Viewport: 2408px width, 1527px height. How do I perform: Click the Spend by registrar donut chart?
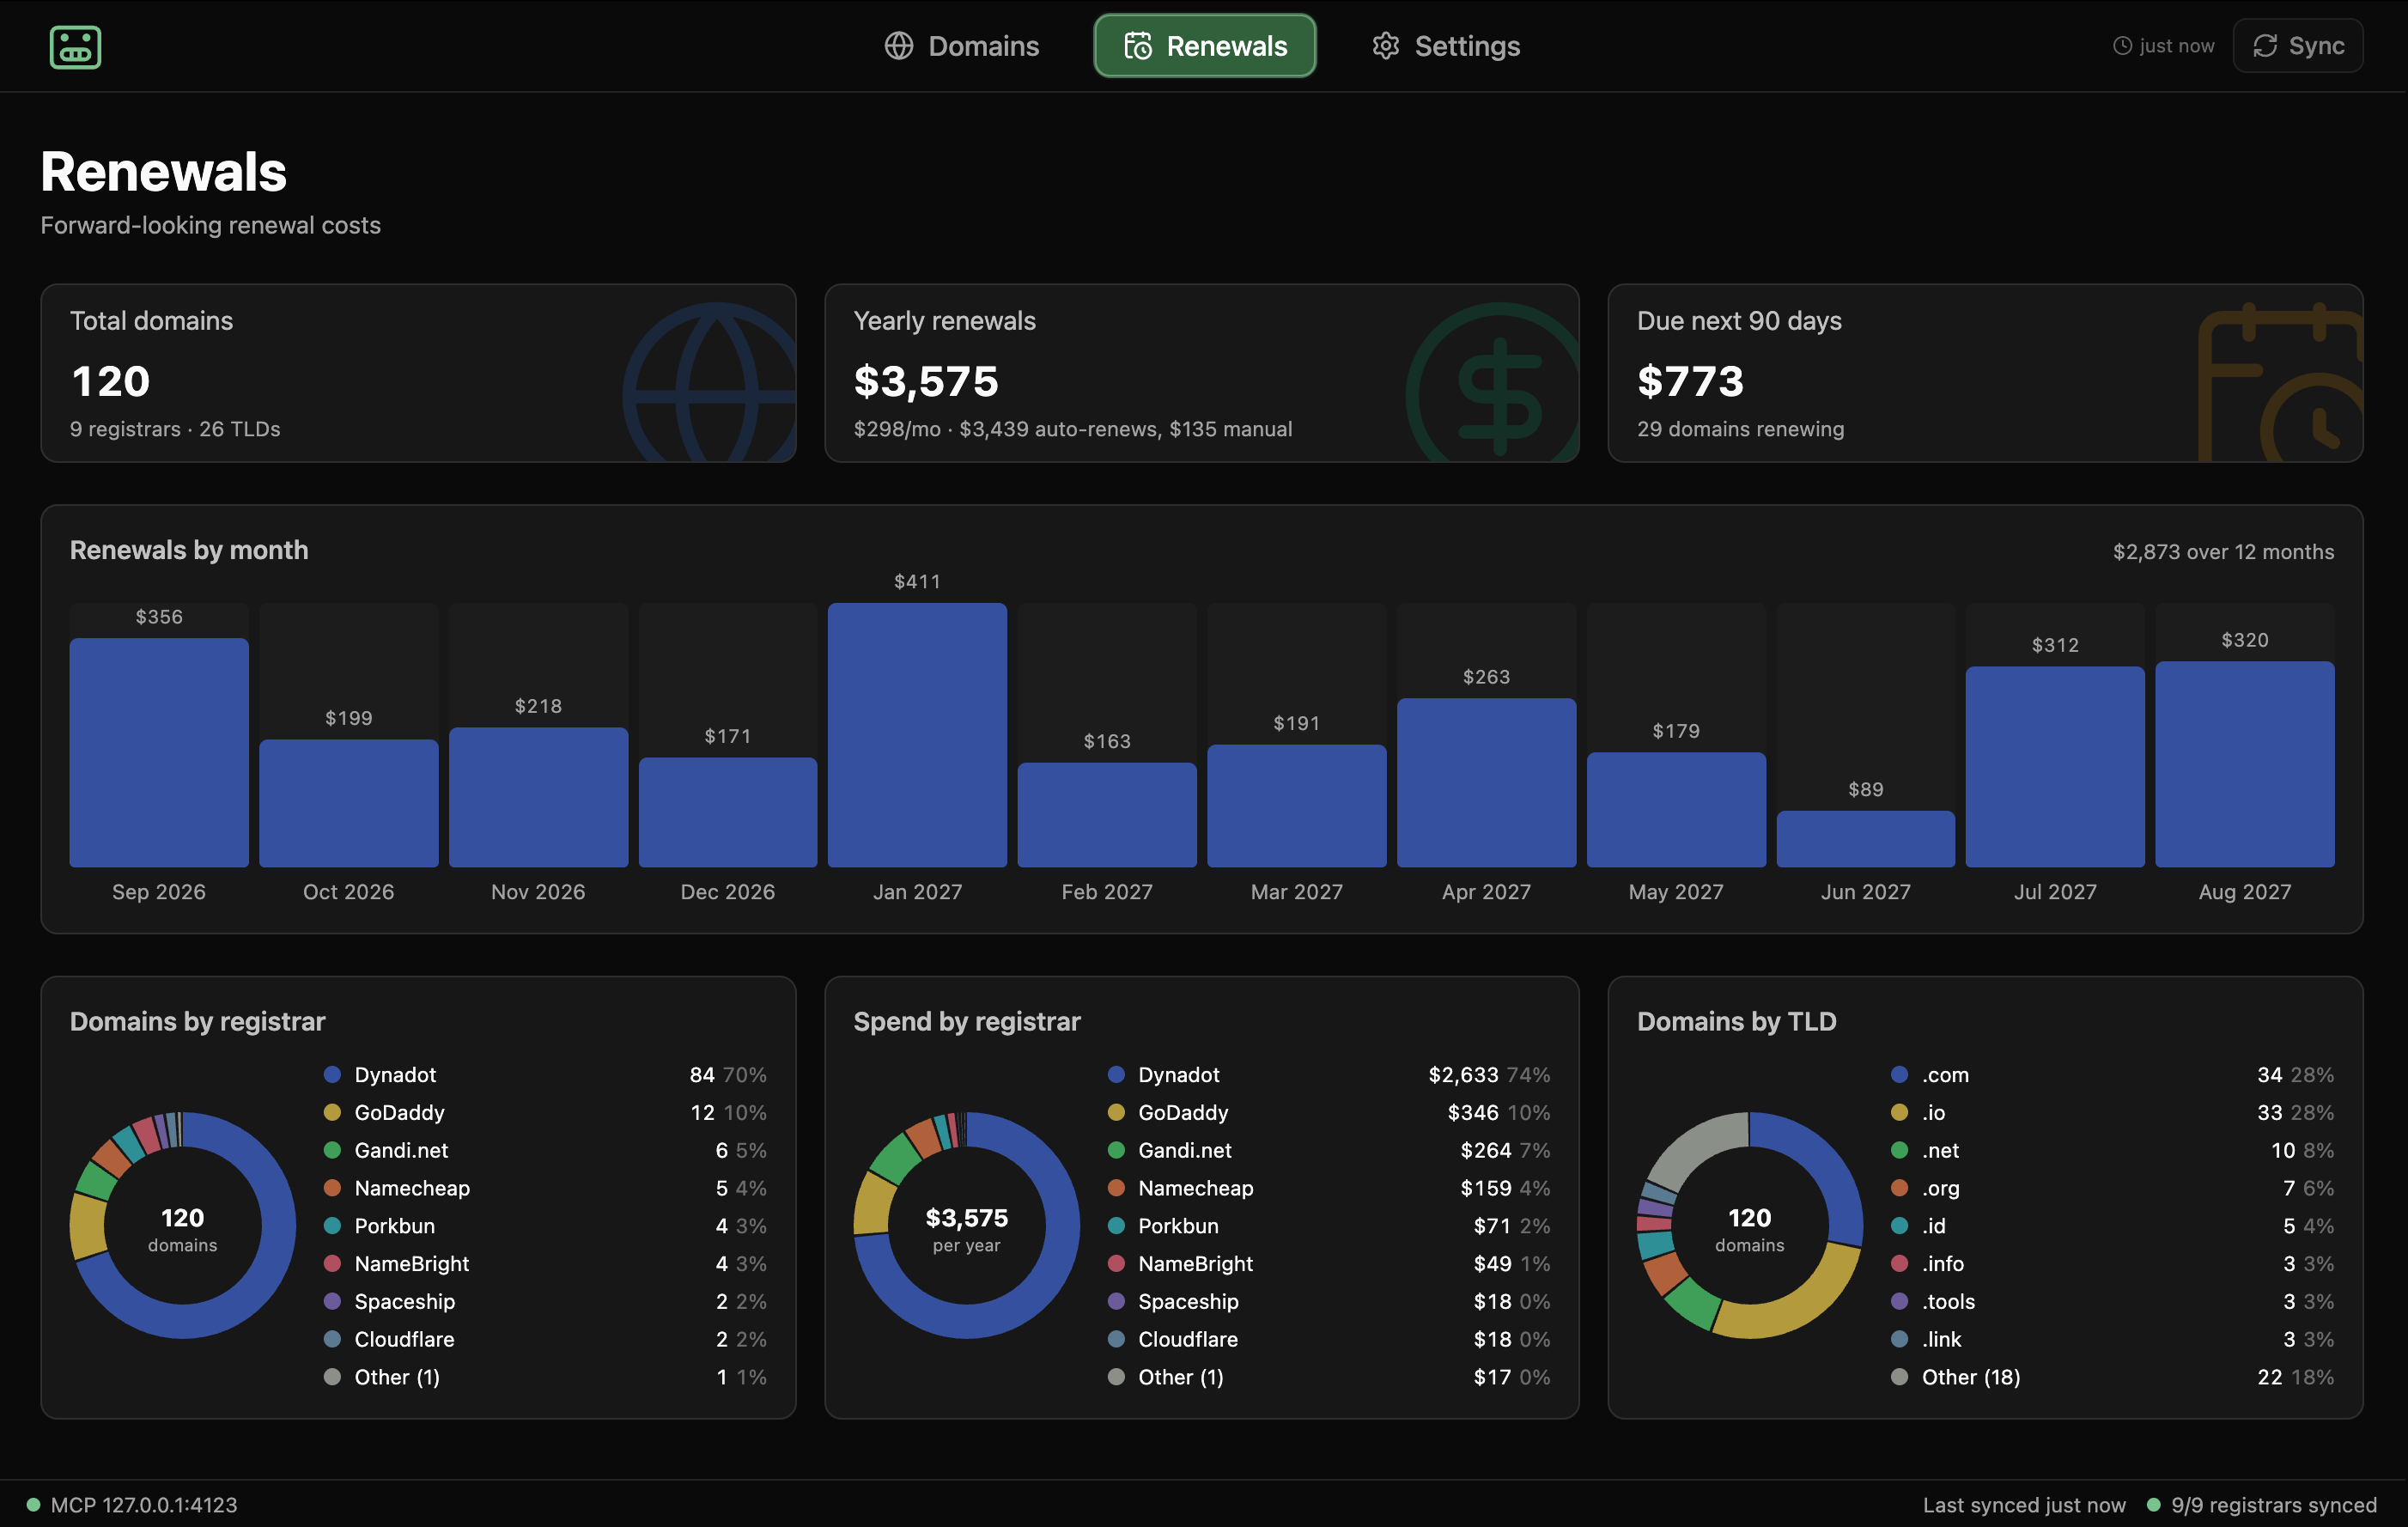pos(966,1225)
